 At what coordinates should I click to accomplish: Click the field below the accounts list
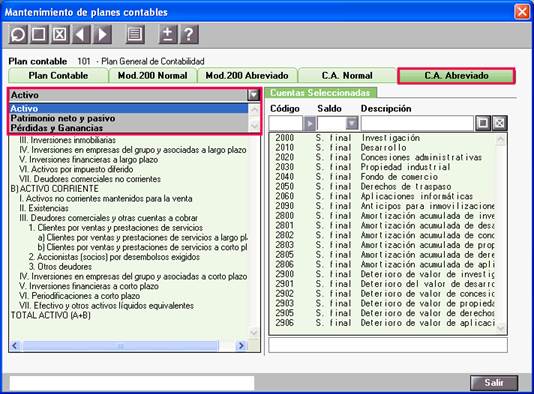[x=388, y=345]
